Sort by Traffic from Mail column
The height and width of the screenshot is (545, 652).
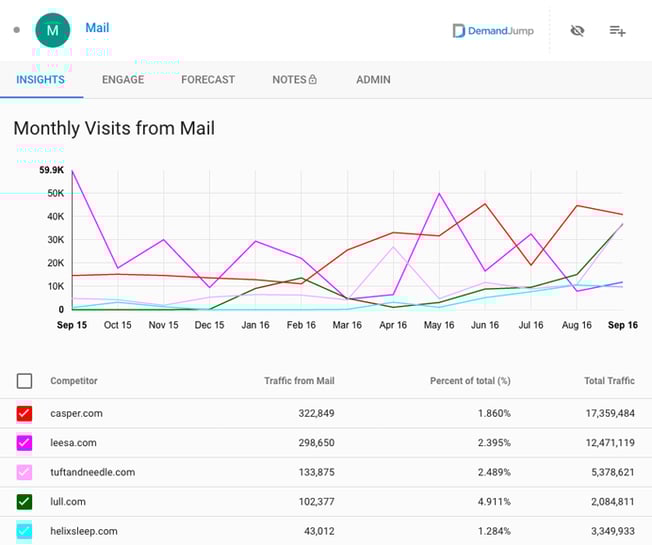(299, 381)
